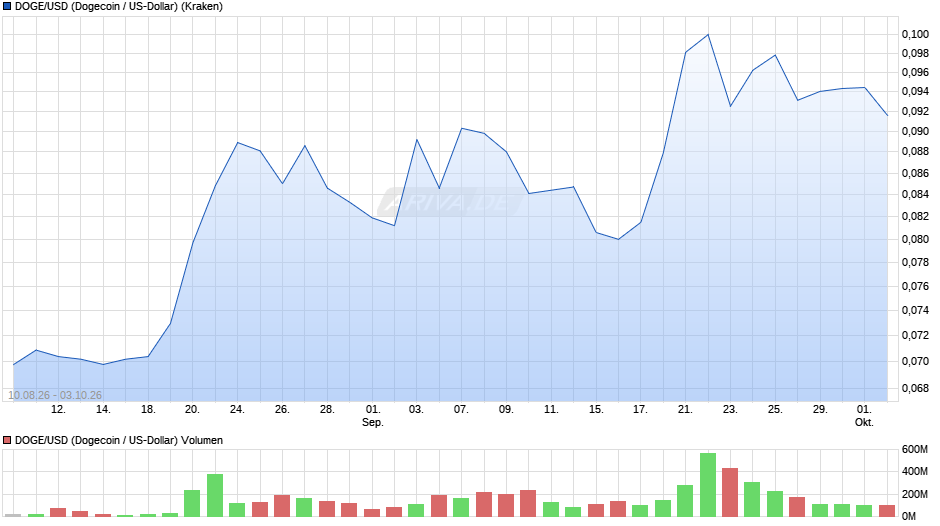Click the '0,100' price axis label
Screen dimensions: 940x526
point(915,34)
